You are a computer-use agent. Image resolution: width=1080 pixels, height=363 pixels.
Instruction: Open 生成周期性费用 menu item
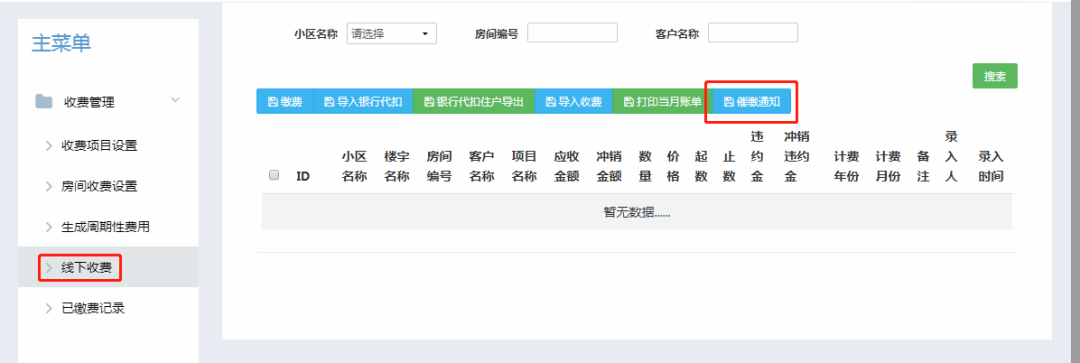(x=105, y=227)
